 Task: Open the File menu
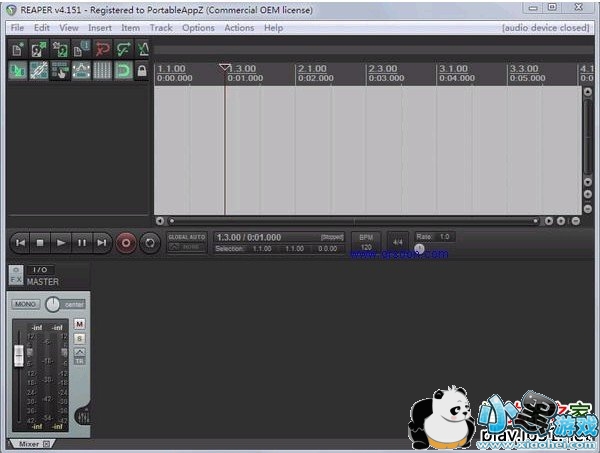[17, 28]
